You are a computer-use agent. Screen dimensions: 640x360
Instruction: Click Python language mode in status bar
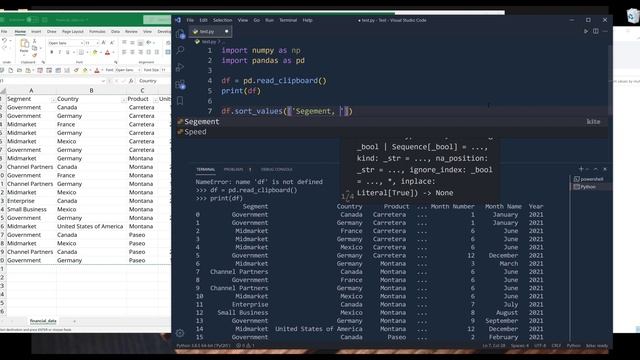(x=573, y=345)
